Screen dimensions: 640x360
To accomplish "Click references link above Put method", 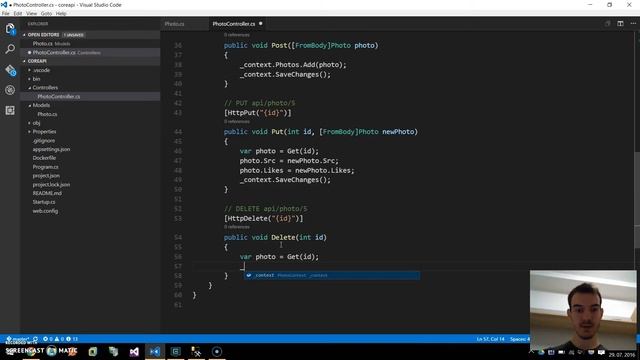I will coord(237,122).
